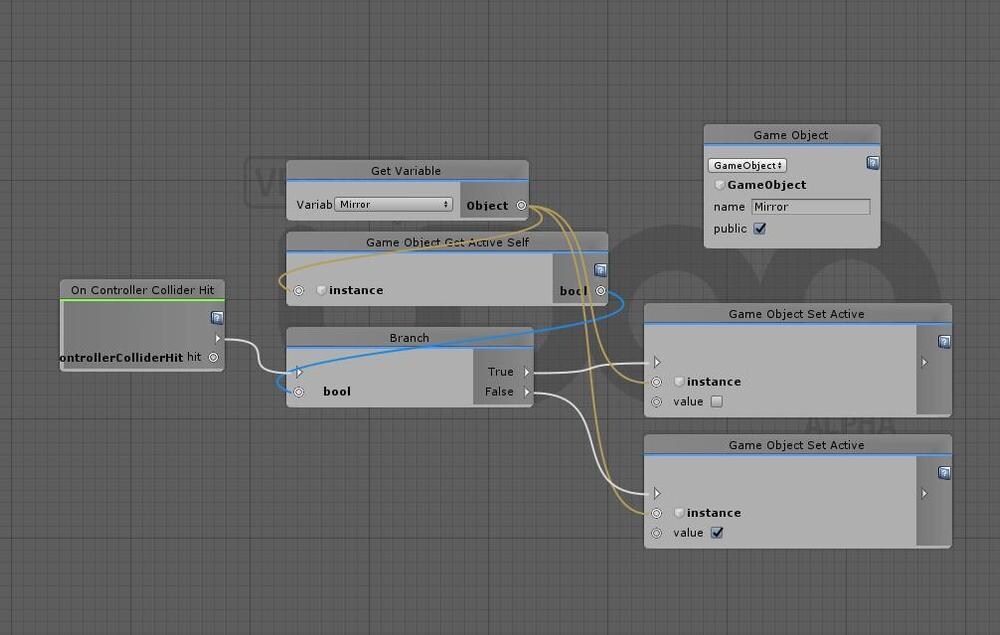Click the GameObject bold label in Game Object node
Image resolution: width=1000 pixels, height=635 pixels.
click(767, 185)
